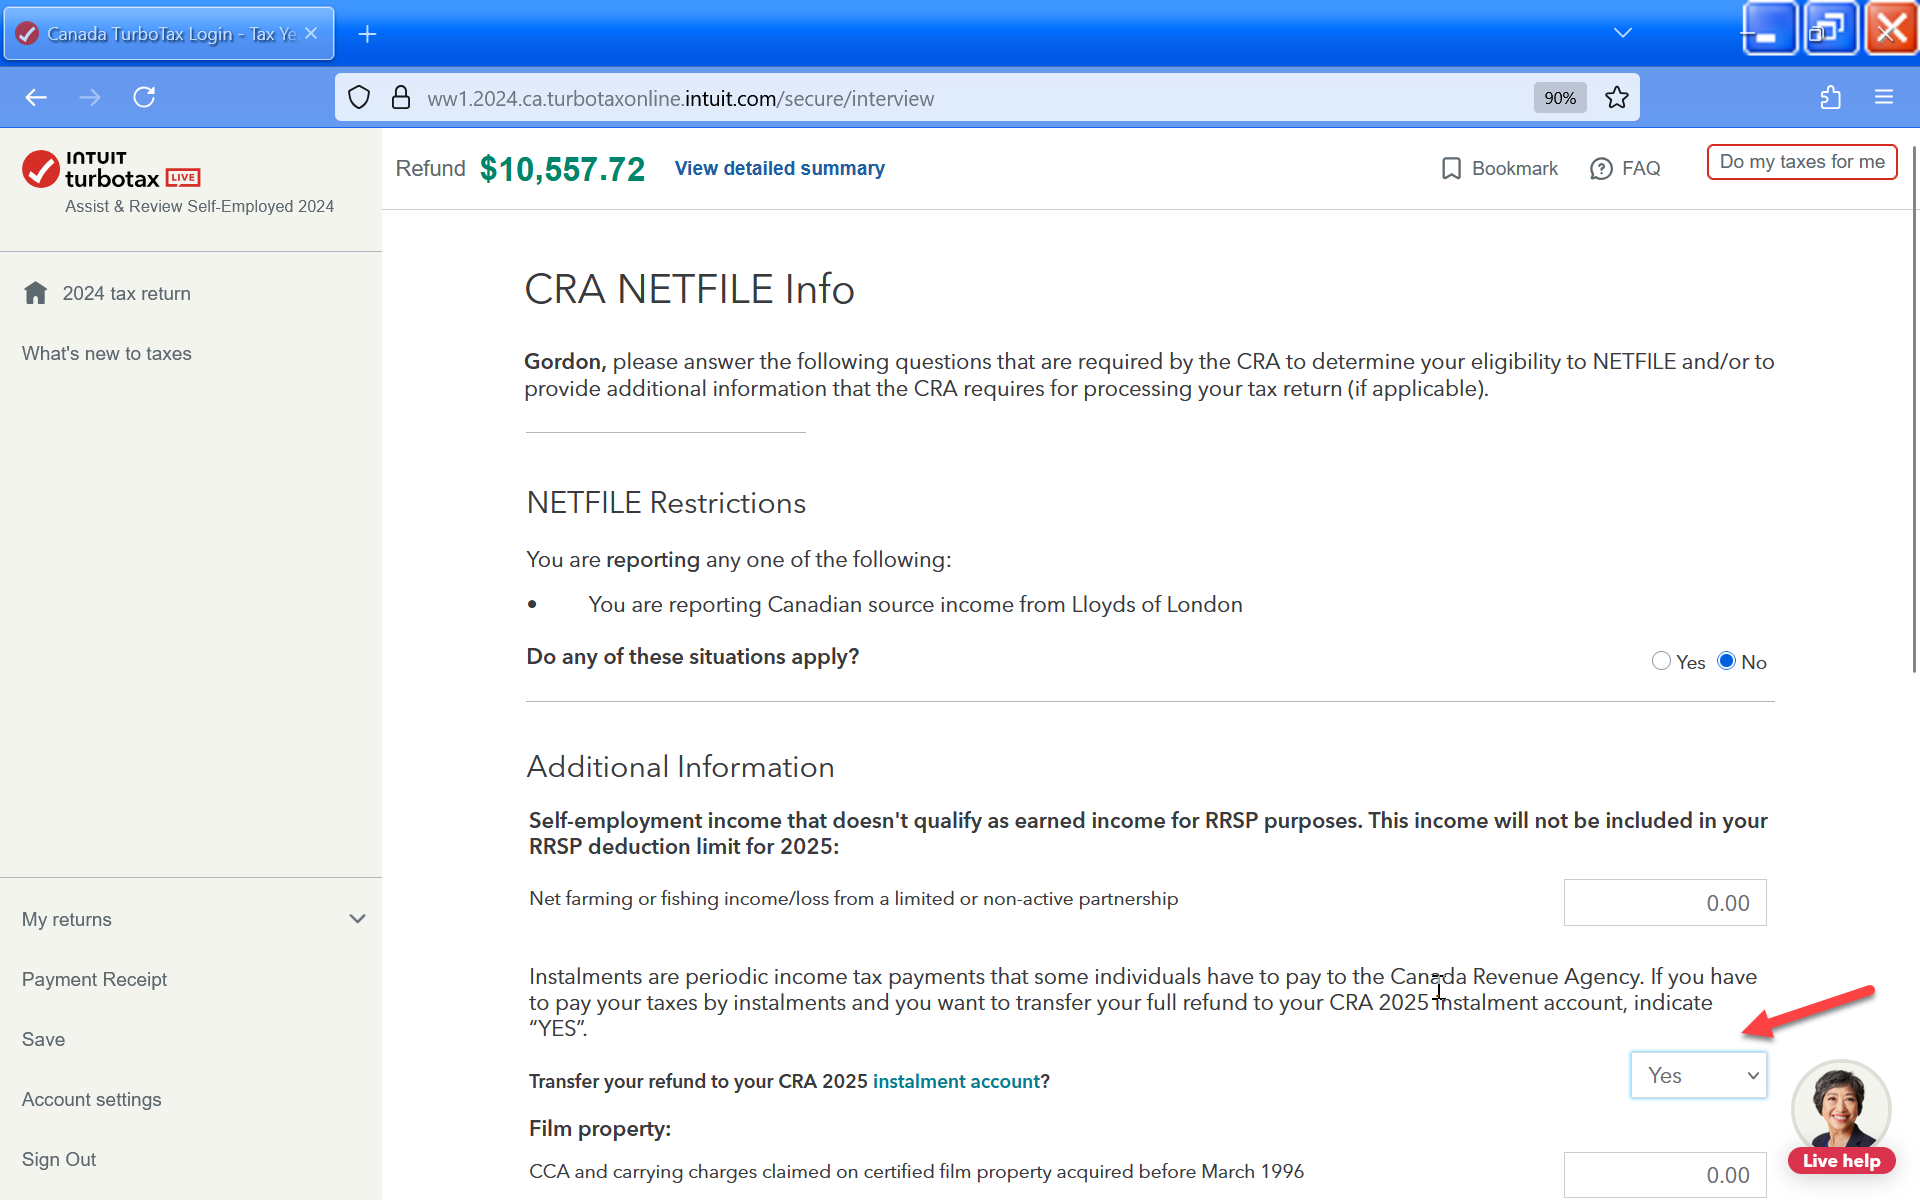Image resolution: width=1920 pixels, height=1200 pixels.
Task: Click the browser forward arrow
Action: pyautogui.click(x=90, y=97)
